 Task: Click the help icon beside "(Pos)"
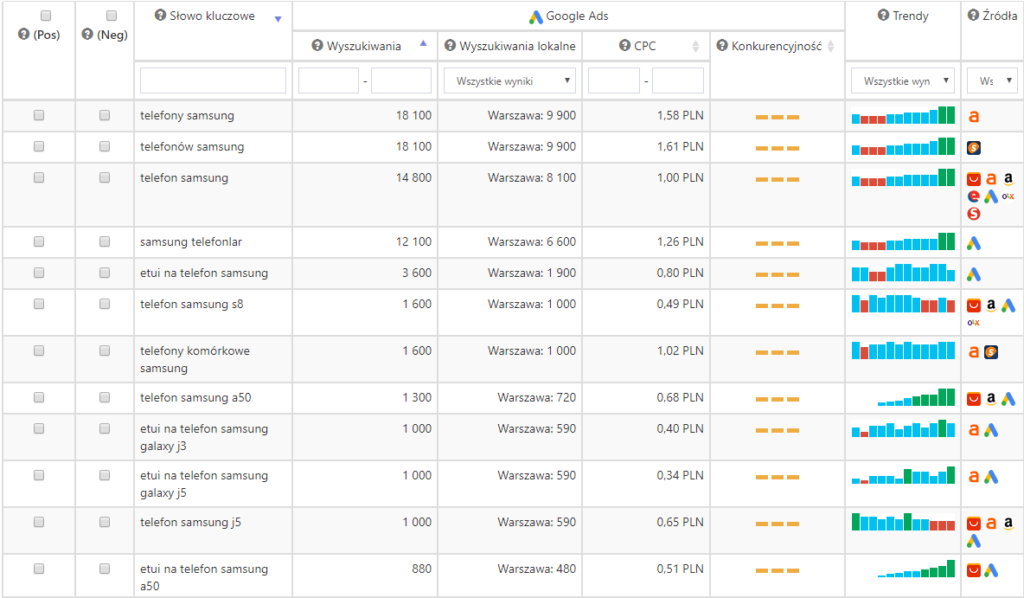click(24, 34)
